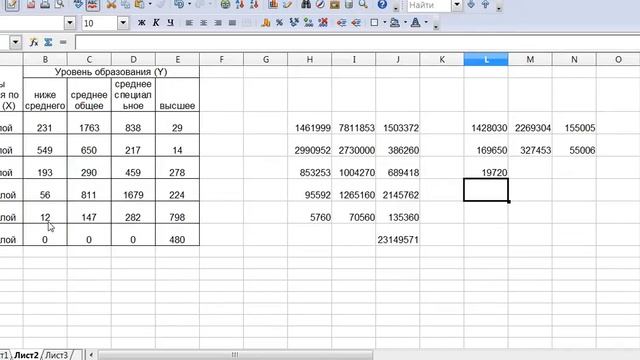Click the Increase Indent icon

356,23
